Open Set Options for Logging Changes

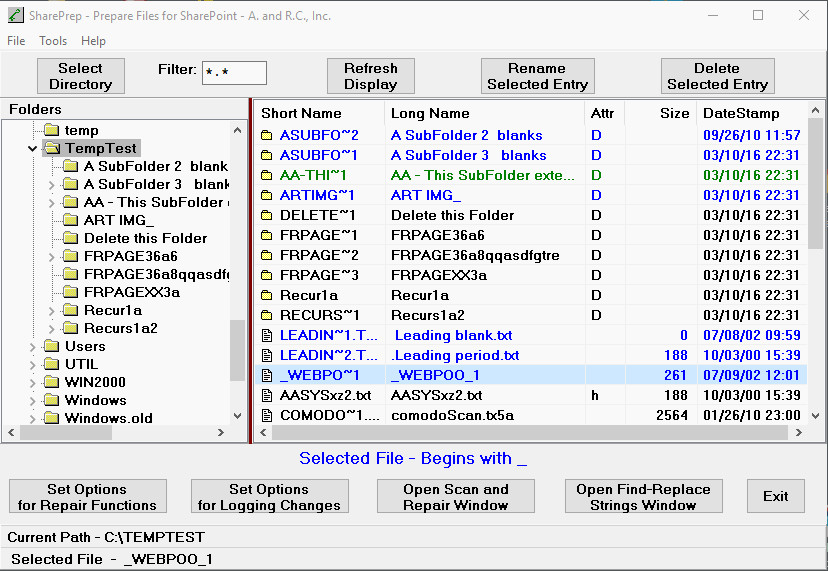pos(269,497)
